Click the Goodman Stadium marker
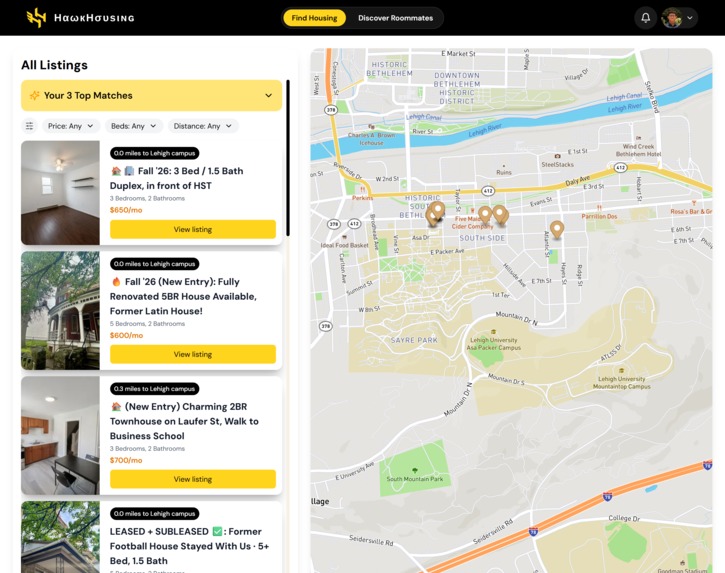The image size is (725, 573). 682,562
